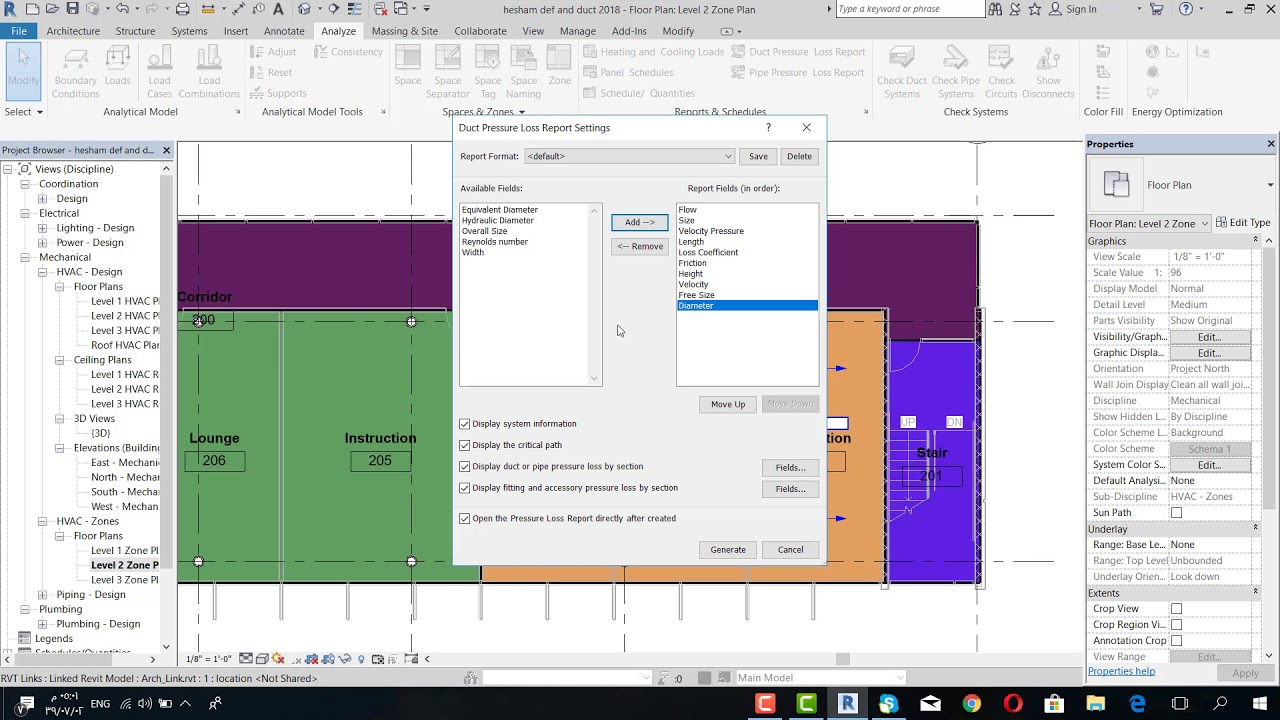Open the Report Format dropdown
1280x720 pixels.
tap(630, 156)
